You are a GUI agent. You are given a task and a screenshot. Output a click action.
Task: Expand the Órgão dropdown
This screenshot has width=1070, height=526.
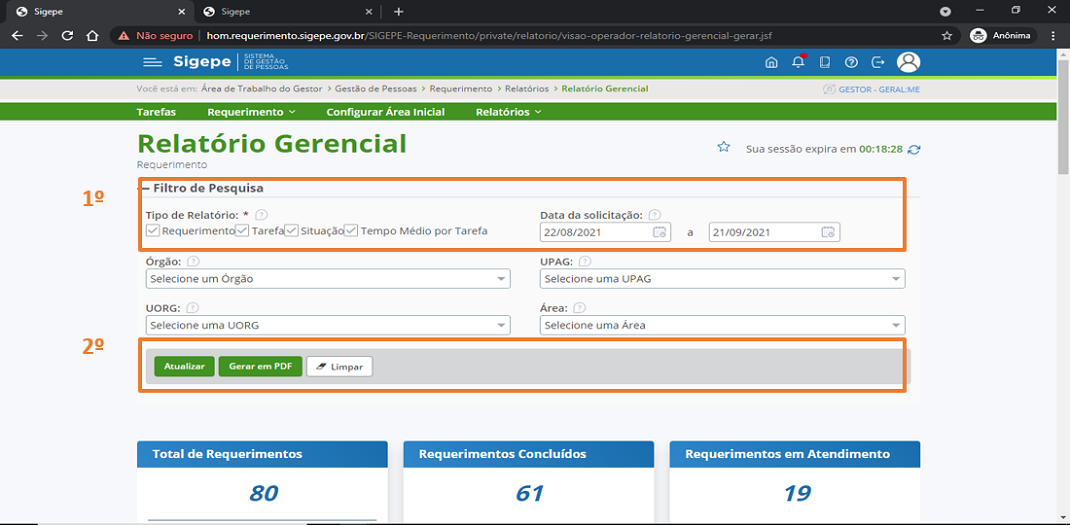[x=327, y=279]
